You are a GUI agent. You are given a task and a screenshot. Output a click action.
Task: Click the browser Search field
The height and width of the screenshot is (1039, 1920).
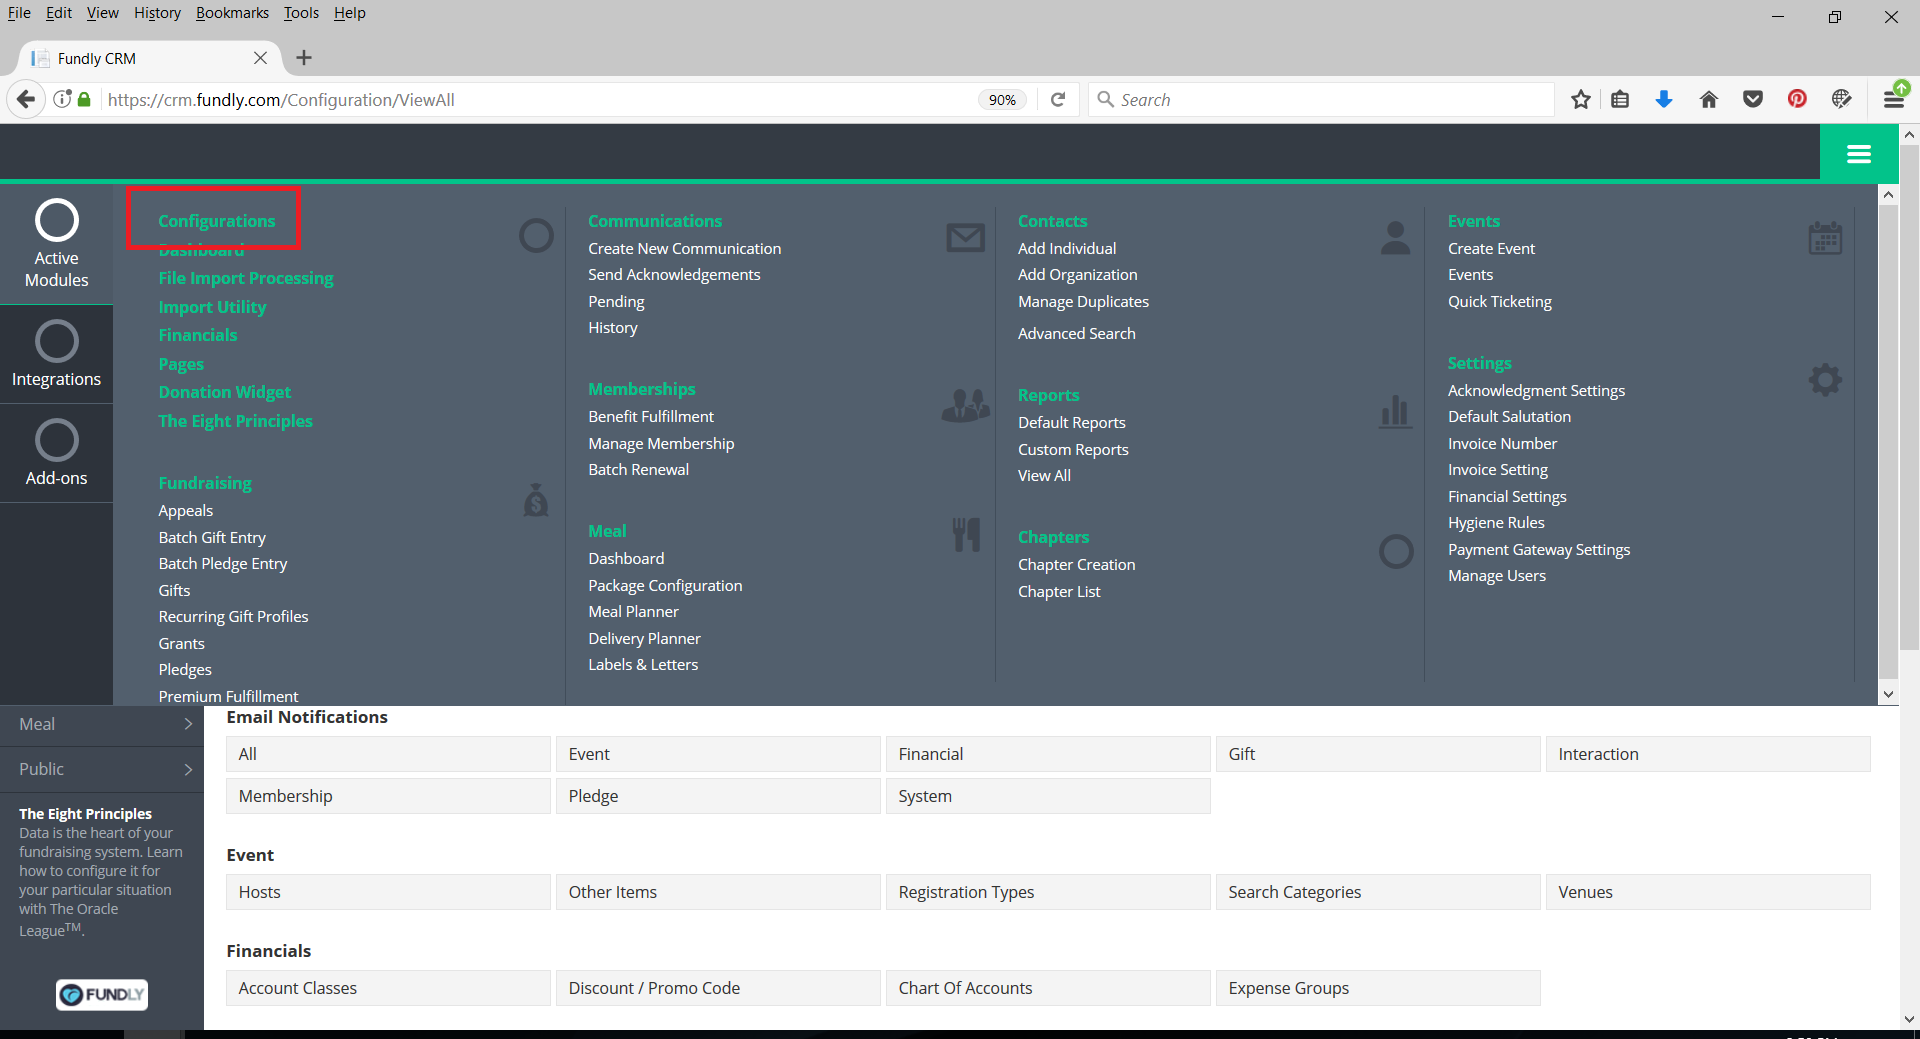click(x=1320, y=99)
